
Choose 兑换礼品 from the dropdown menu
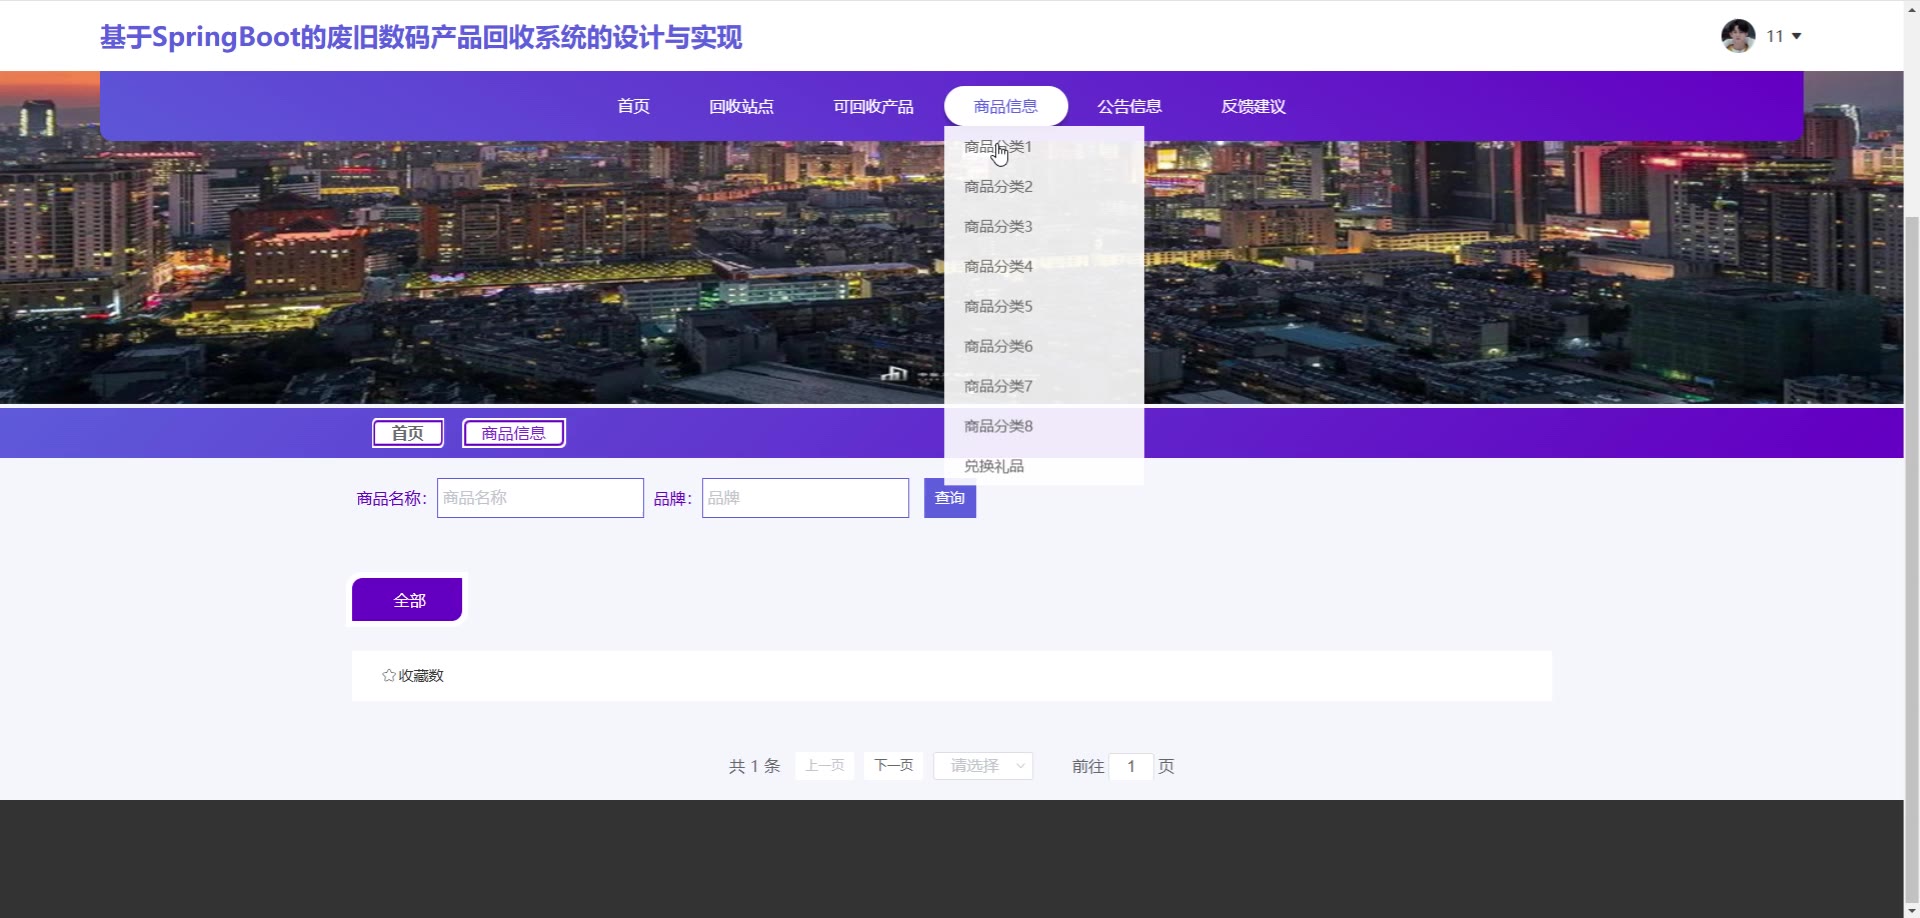[x=1044, y=466]
